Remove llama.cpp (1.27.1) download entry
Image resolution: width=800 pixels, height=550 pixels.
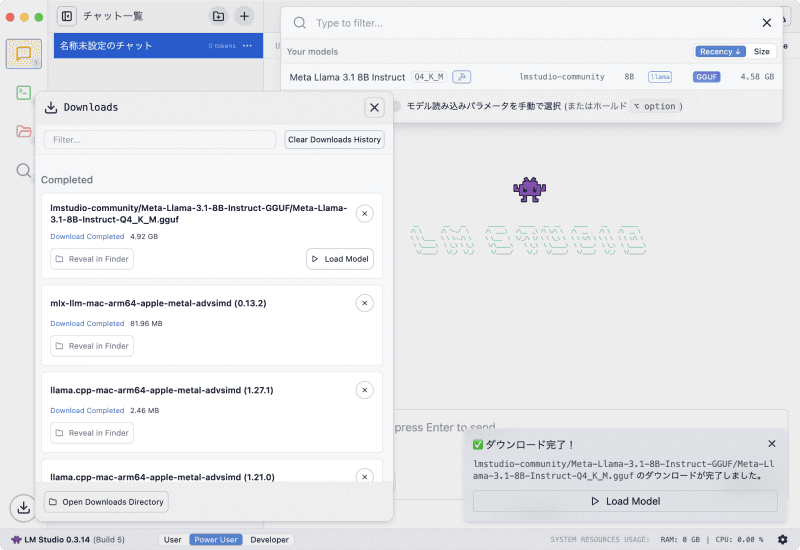(x=365, y=390)
